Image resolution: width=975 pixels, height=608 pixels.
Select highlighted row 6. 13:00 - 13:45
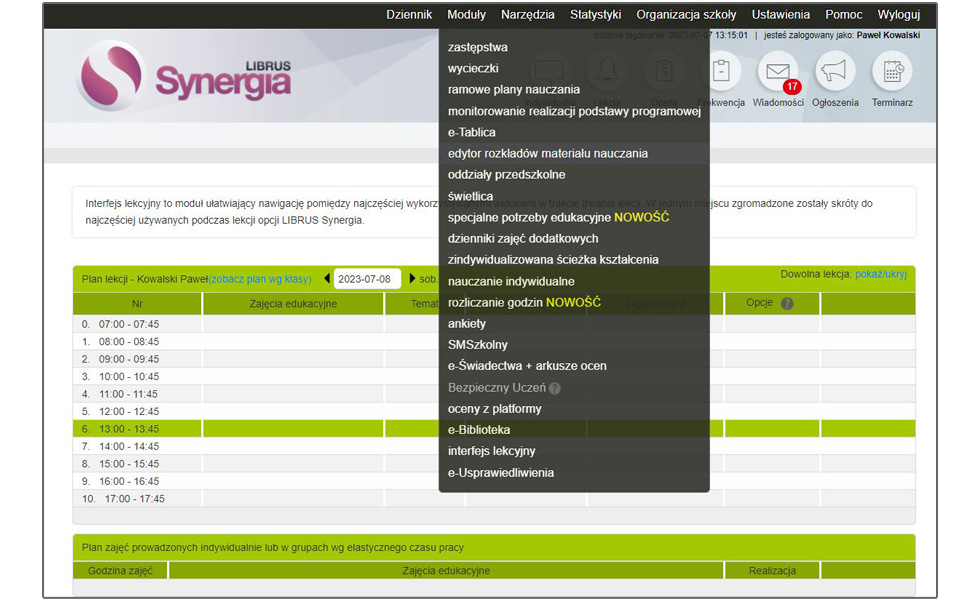coord(494,428)
